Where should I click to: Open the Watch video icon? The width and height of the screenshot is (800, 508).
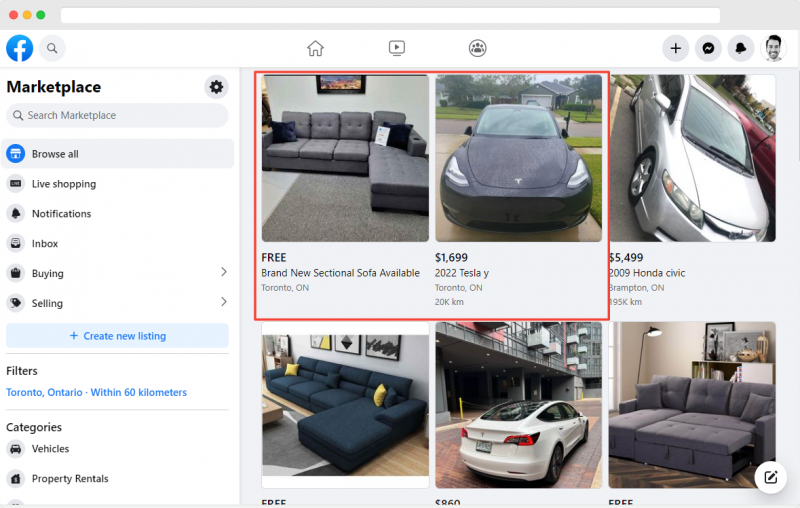point(396,48)
